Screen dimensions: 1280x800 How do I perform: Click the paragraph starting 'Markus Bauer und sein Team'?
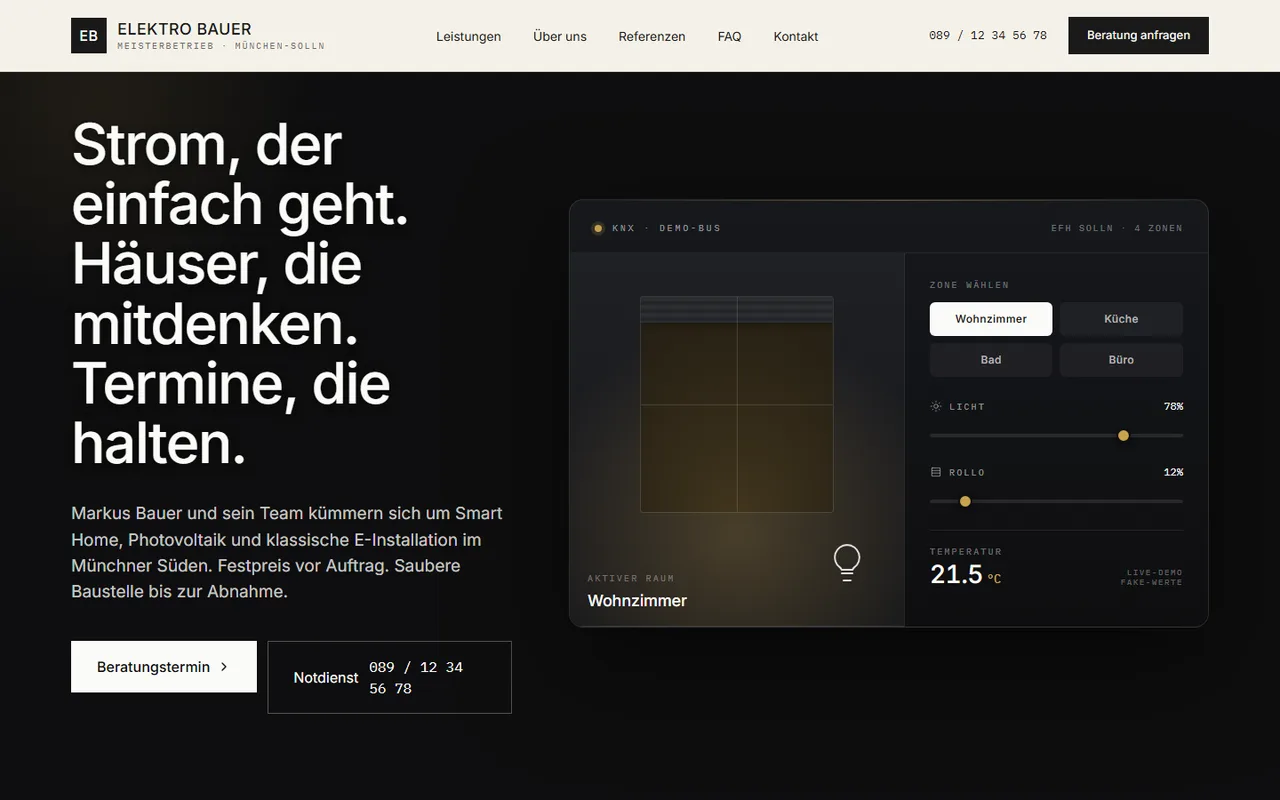pos(287,552)
